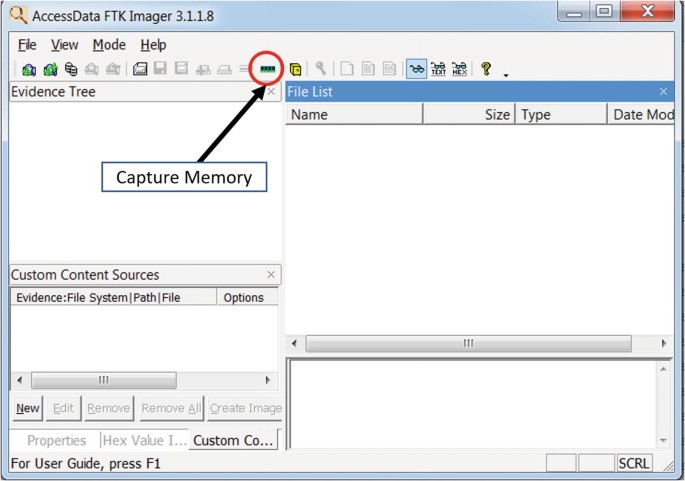Image resolution: width=685 pixels, height=481 pixels.
Task: Click File List scrollbar left arrow
Action: [x=295, y=343]
